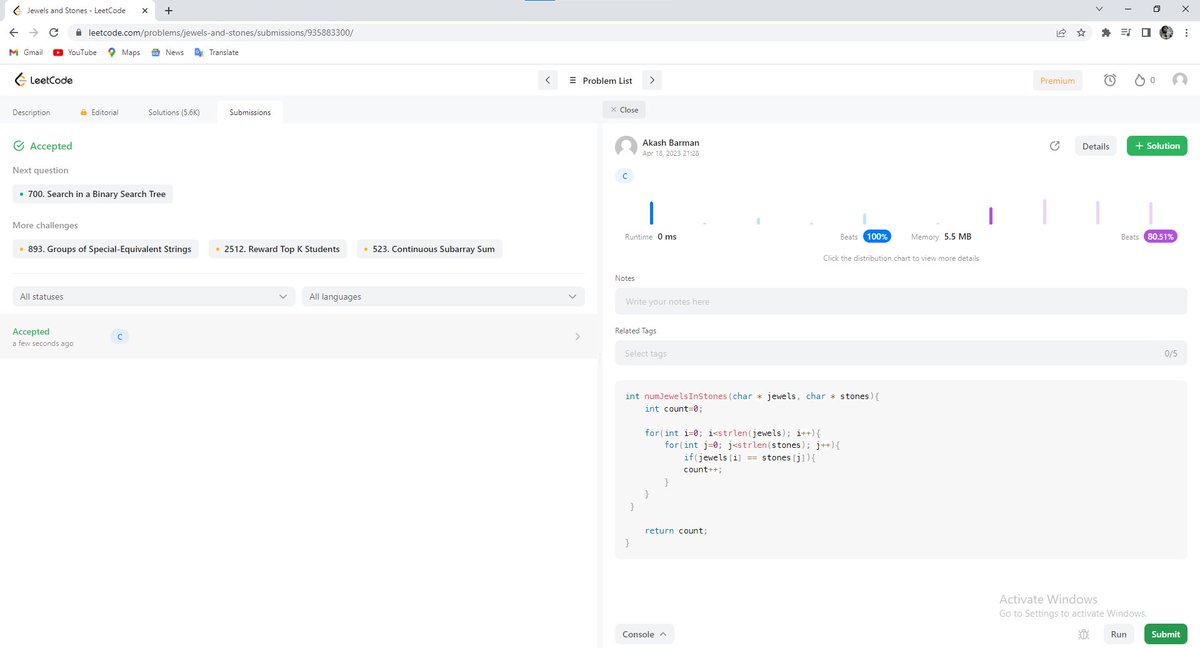Viewport: 1200px width, 648px height.
Task: Open Maps bookmark
Action: [124, 52]
